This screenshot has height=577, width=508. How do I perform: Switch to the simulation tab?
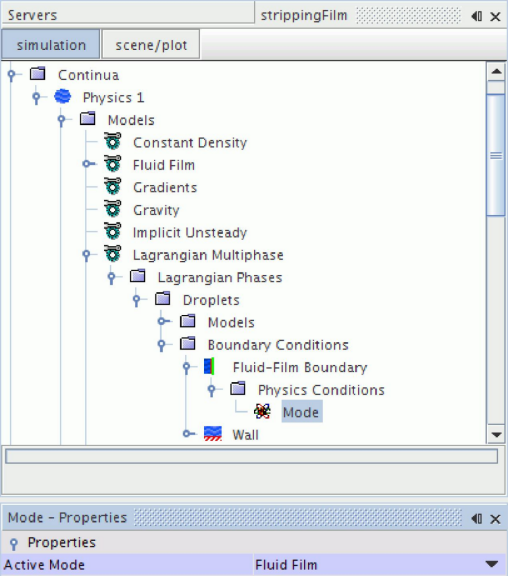coord(51,45)
